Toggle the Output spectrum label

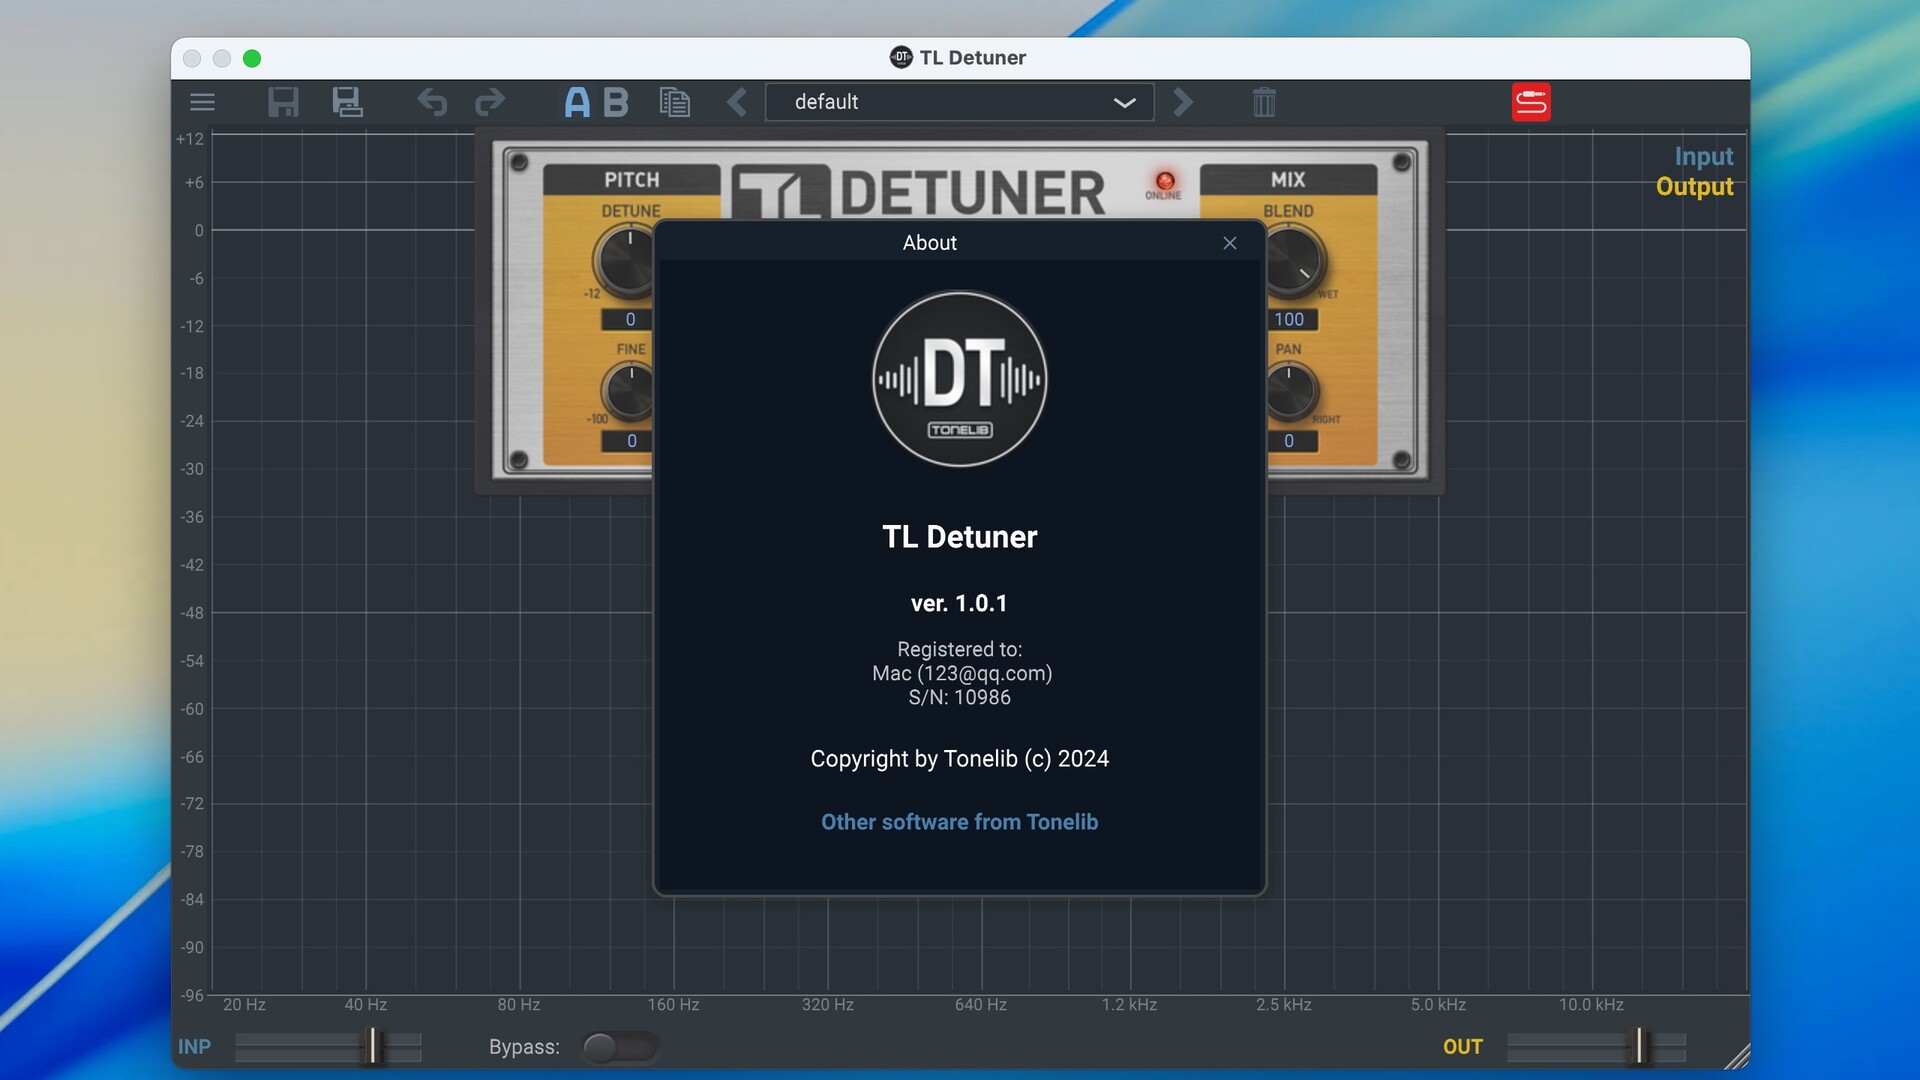click(x=1694, y=187)
